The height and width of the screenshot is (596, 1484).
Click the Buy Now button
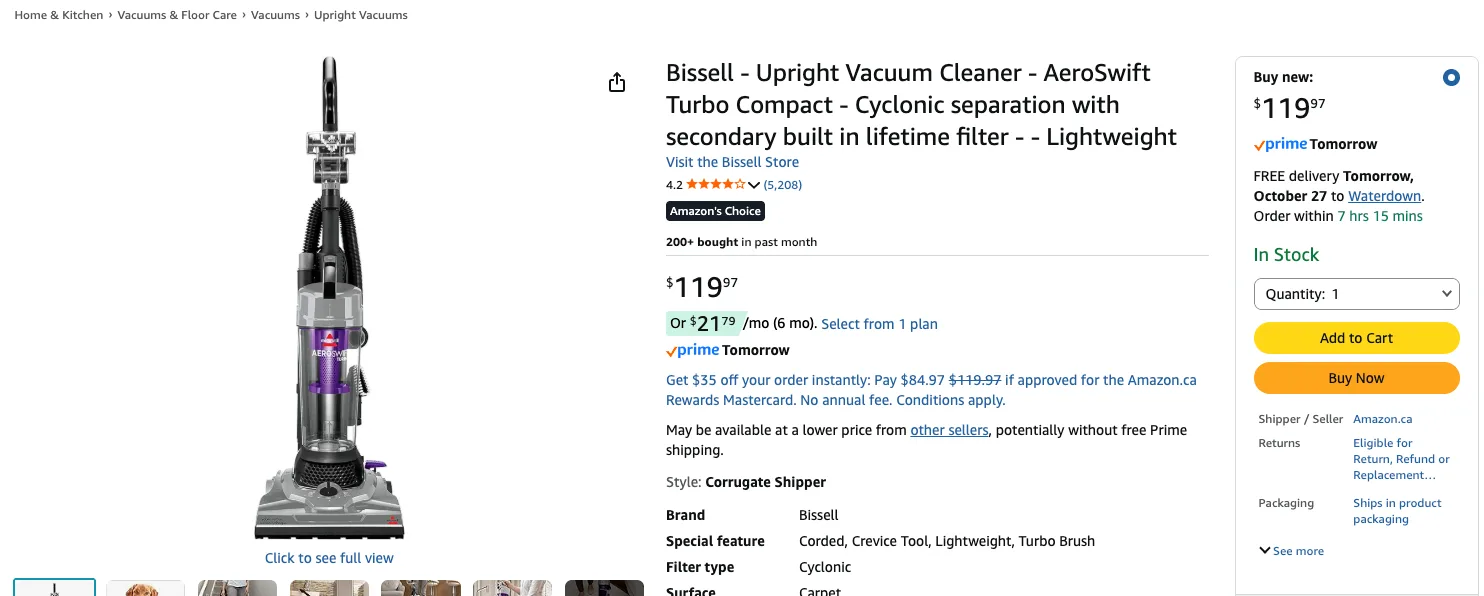tap(1357, 378)
